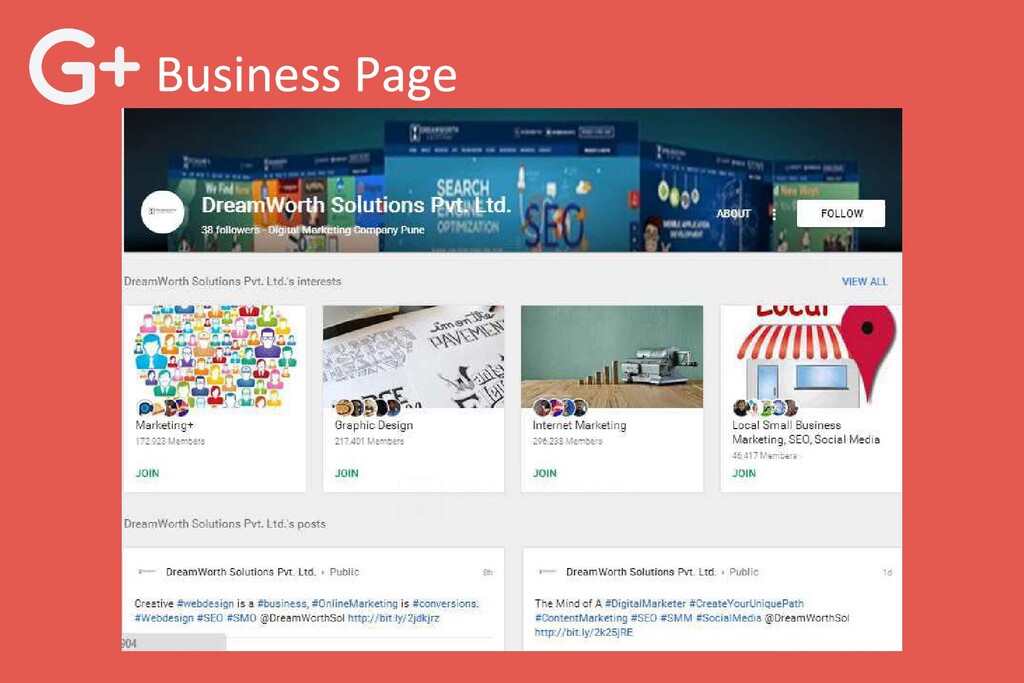
Task: Open the bit.ly/2jdkjrz link in first post
Action: (x=393, y=618)
